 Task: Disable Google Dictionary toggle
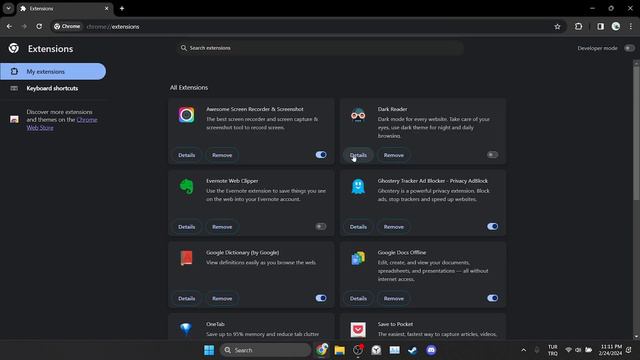click(321, 298)
